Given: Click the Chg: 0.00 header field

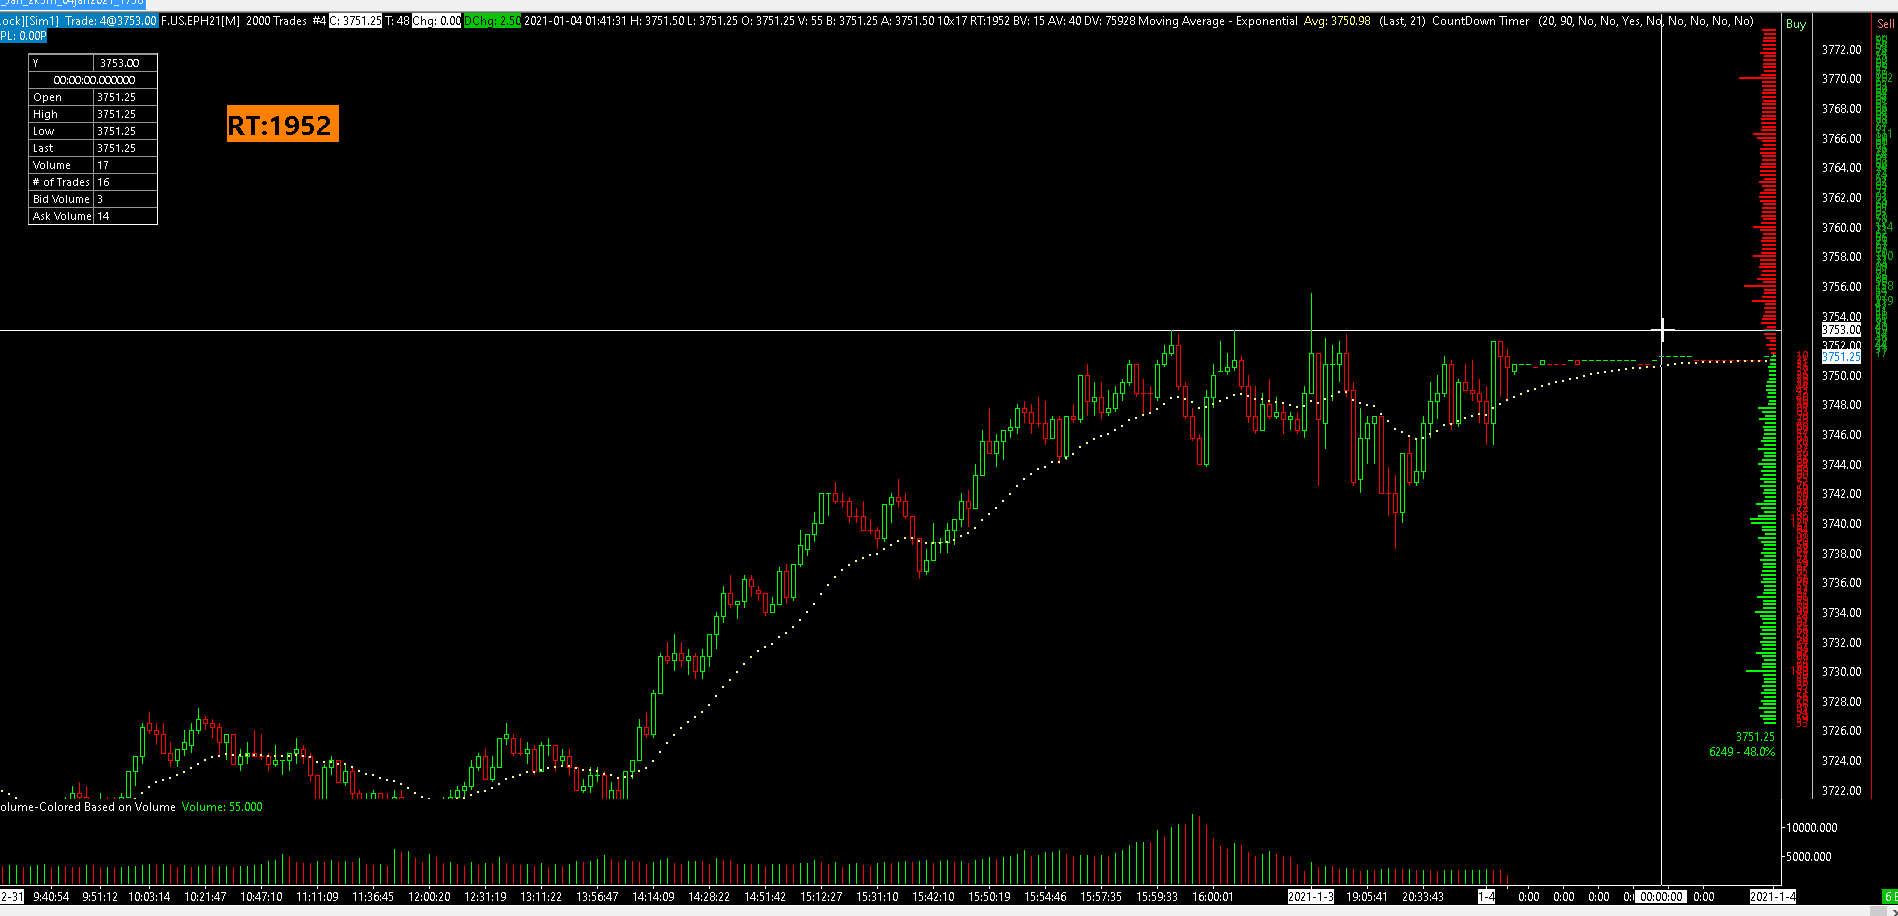Looking at the screenshot, I should pyautogui.click(x=437, y=21).
